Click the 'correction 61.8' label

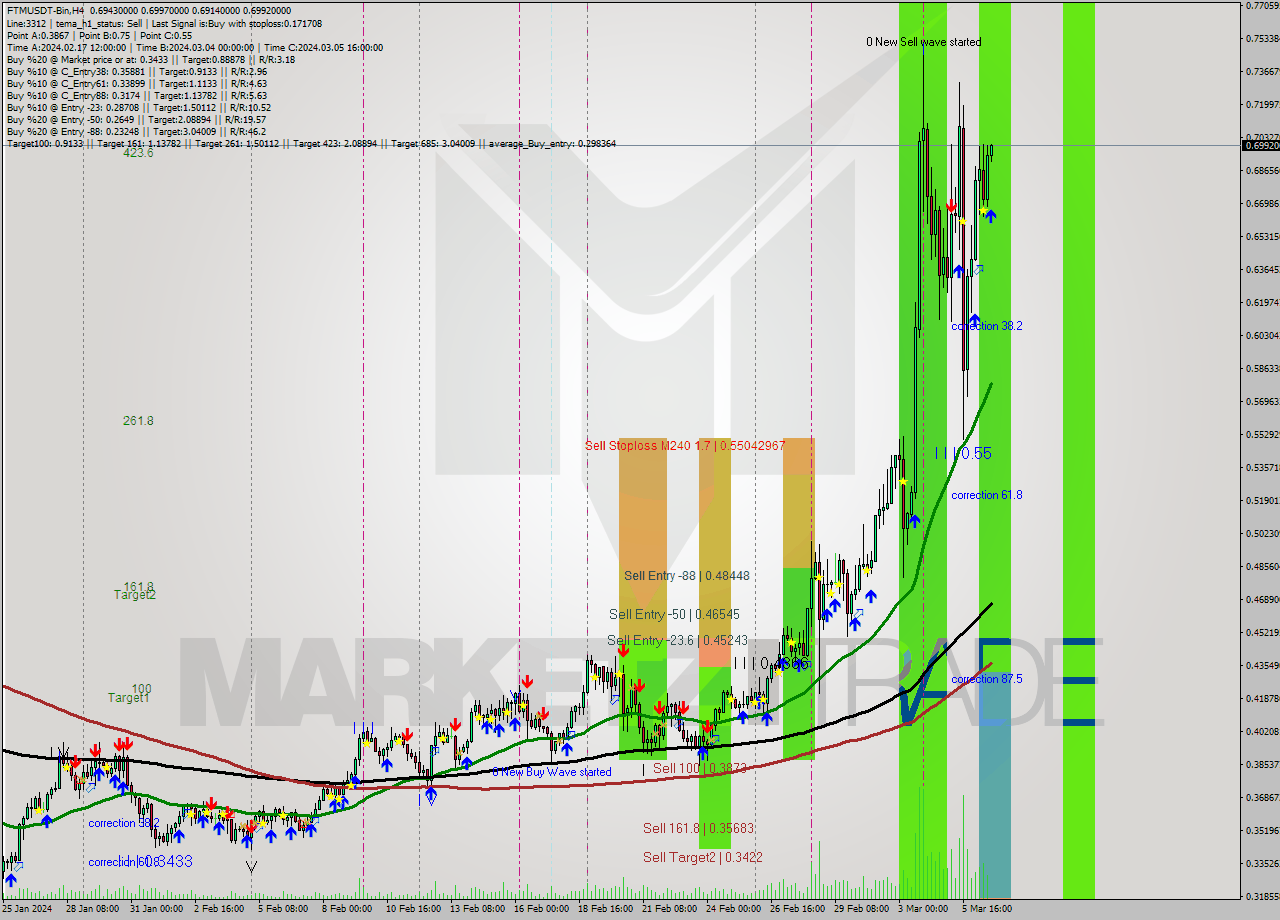(x=986, y=495)
